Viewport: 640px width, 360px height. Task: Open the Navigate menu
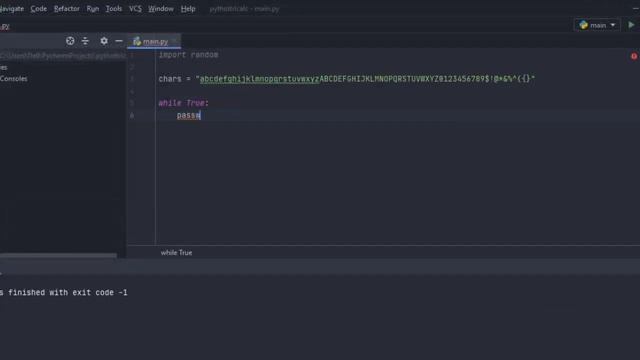tap(12, 9)
